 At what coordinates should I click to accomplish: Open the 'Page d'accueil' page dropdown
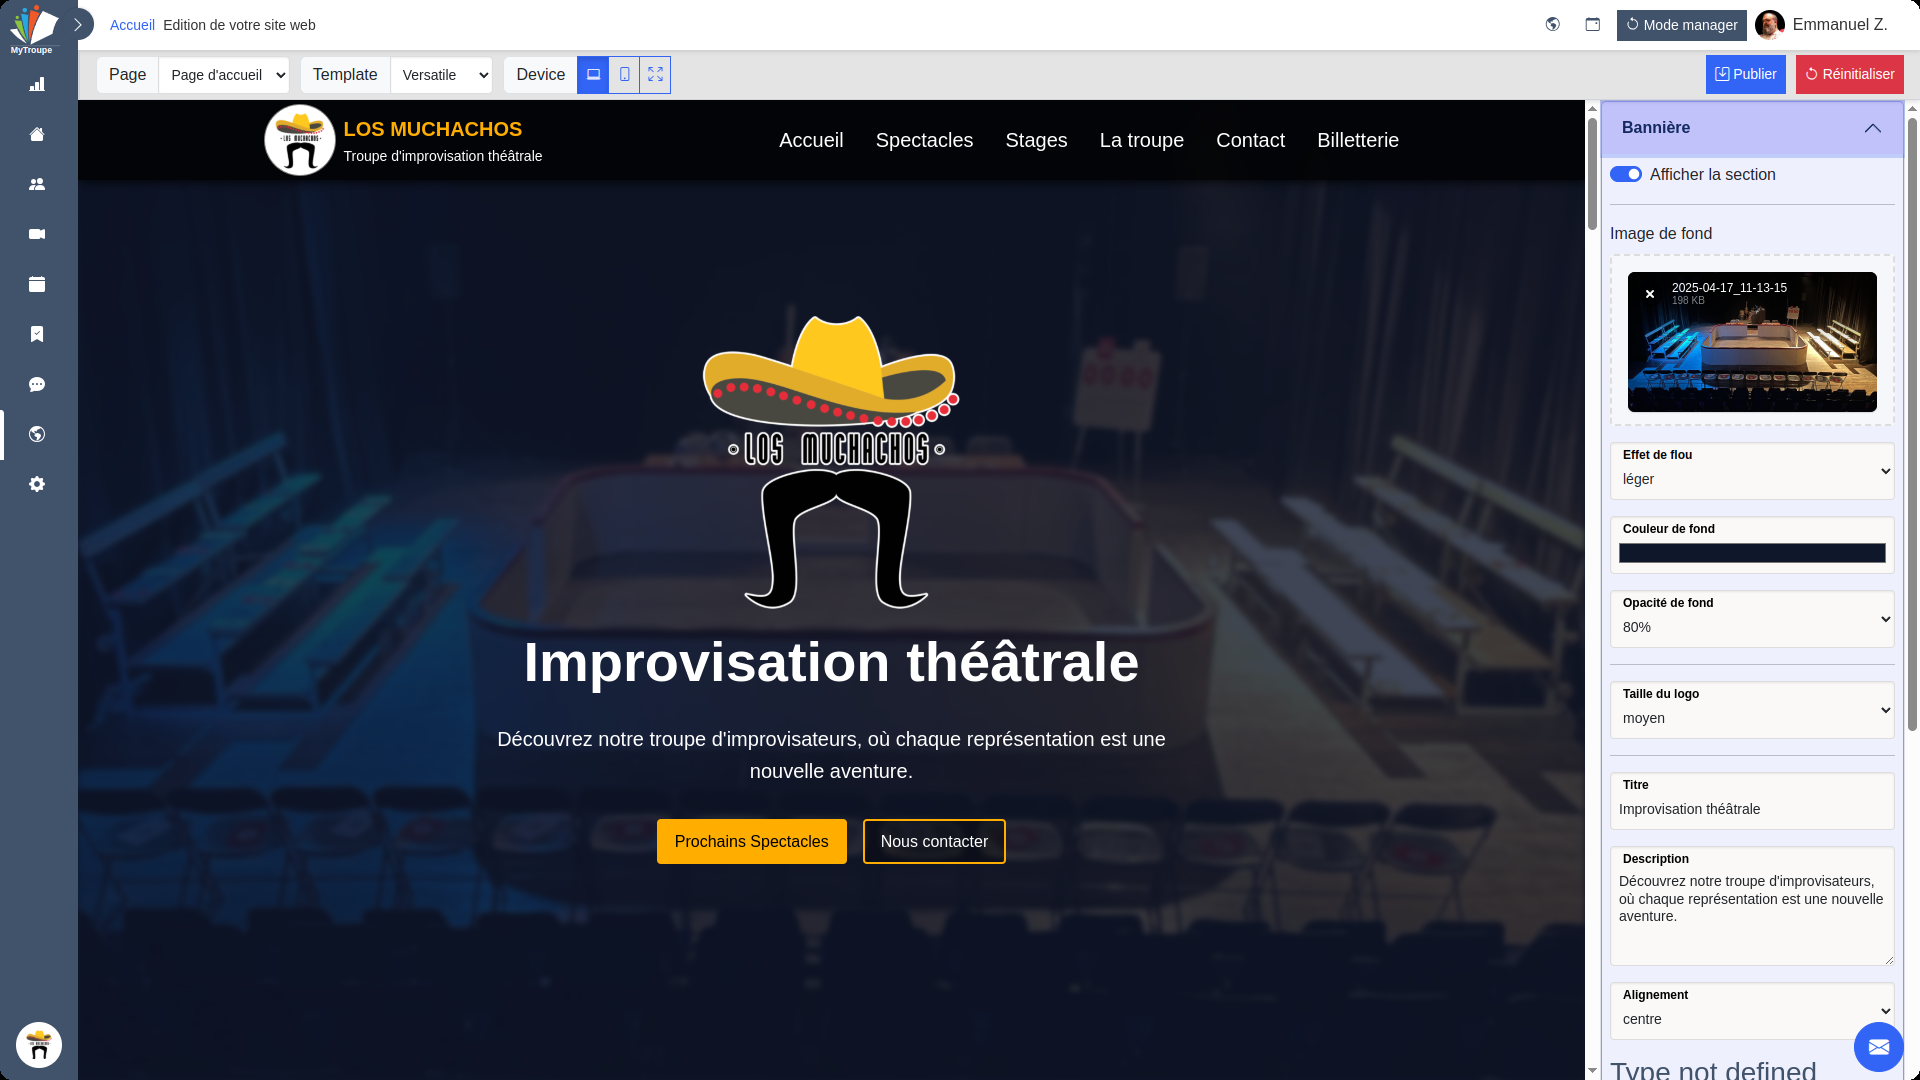coord(223,74)
